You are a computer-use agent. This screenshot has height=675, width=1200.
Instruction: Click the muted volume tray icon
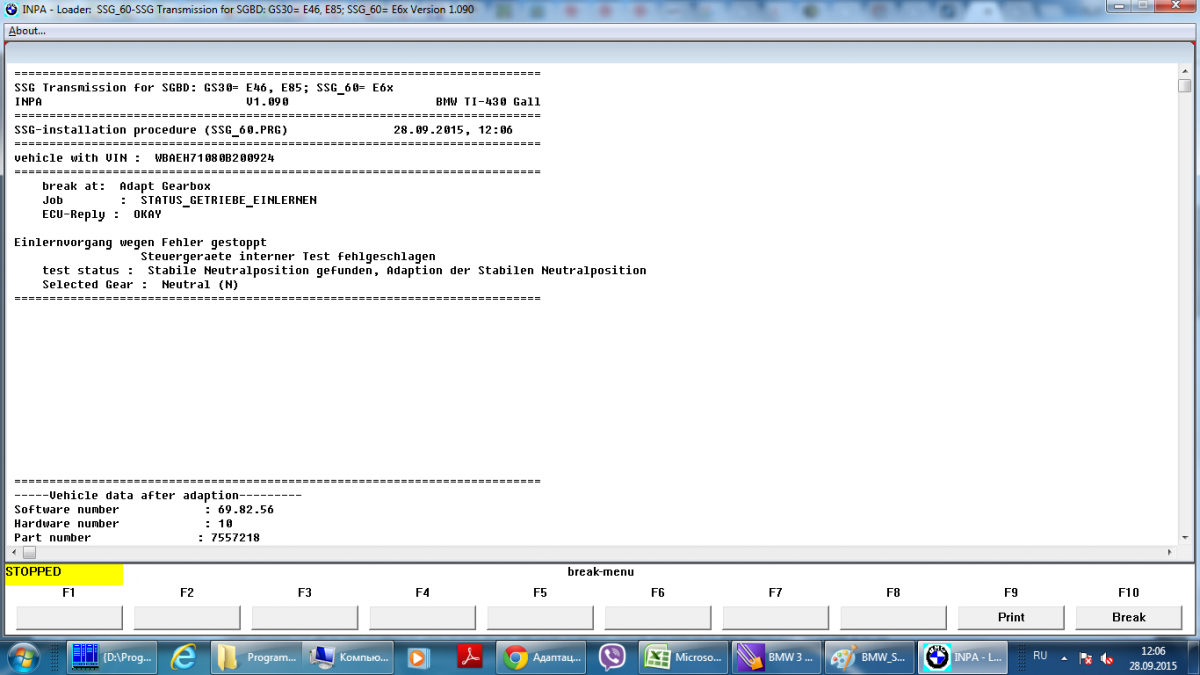(x=1107, y=659)
